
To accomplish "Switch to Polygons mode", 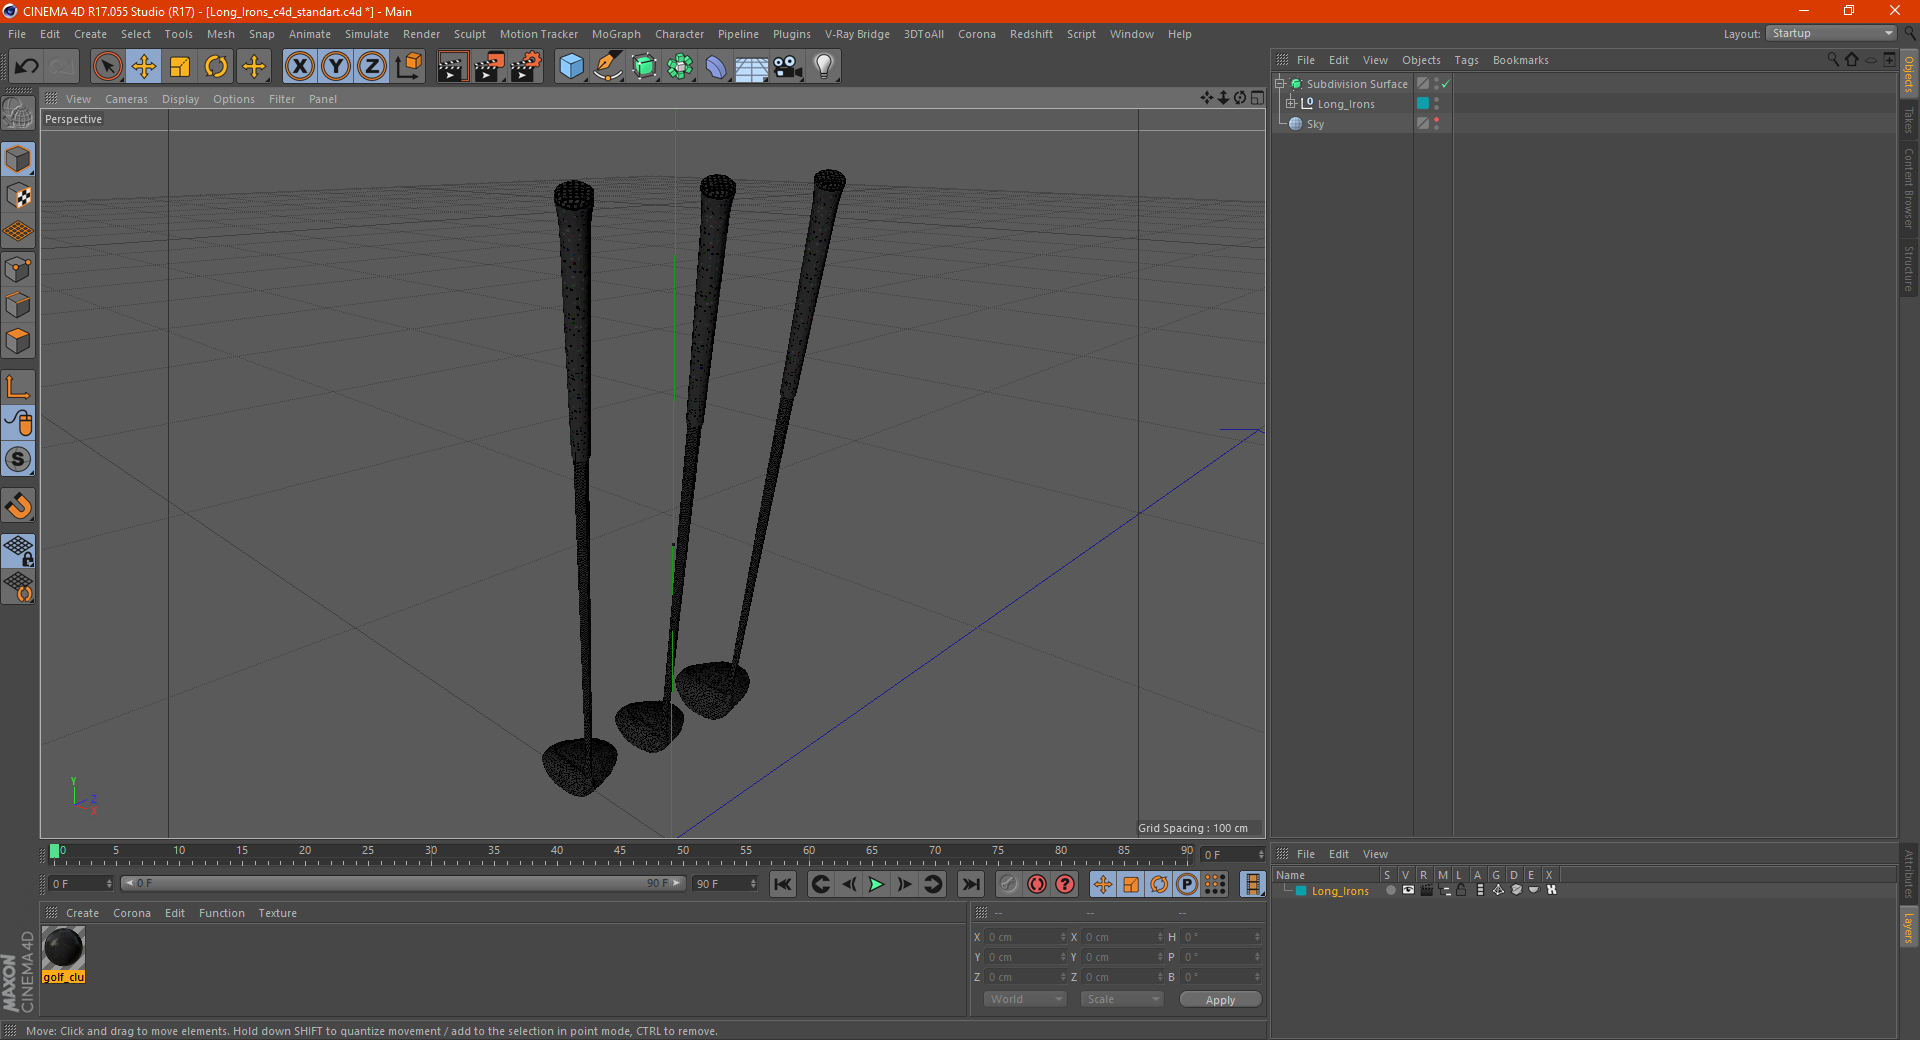I will 18,341.
